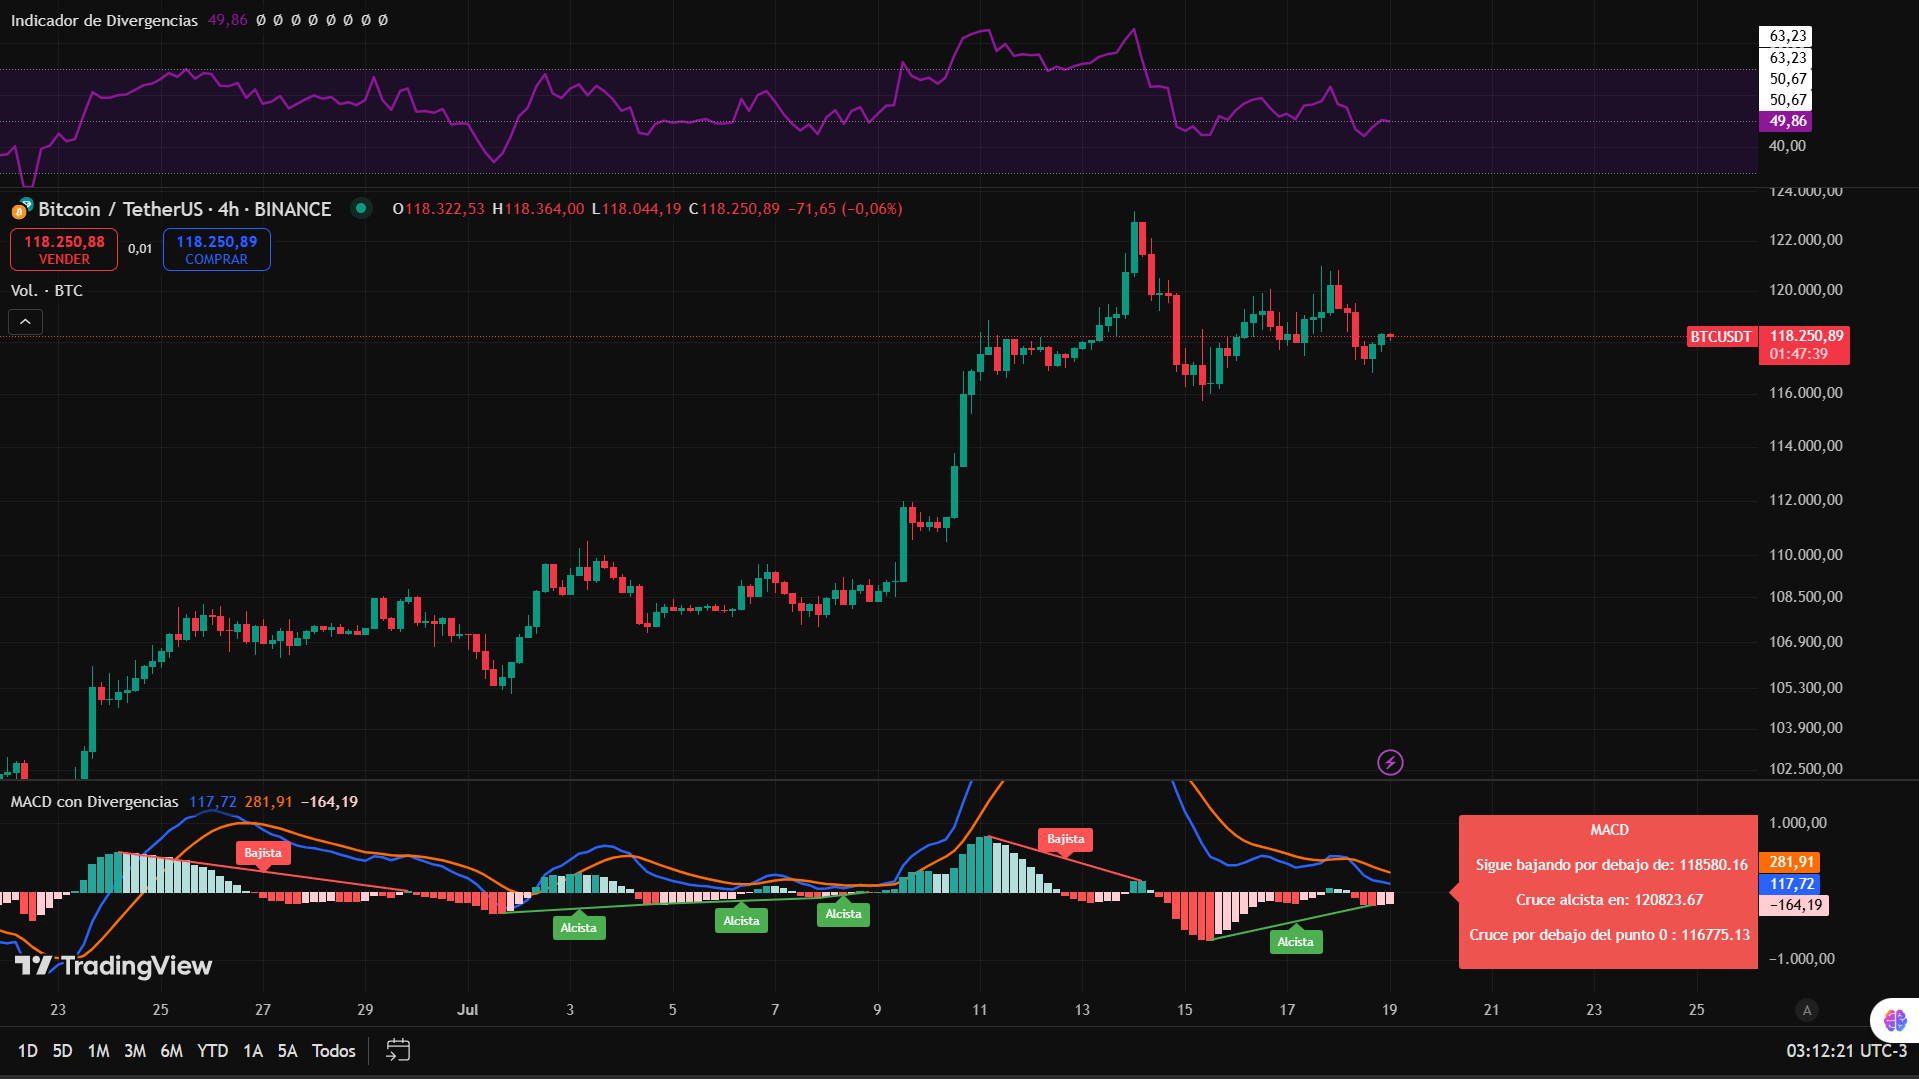
Task: Select the YTD date range
Action: [x=212, y=1051]
